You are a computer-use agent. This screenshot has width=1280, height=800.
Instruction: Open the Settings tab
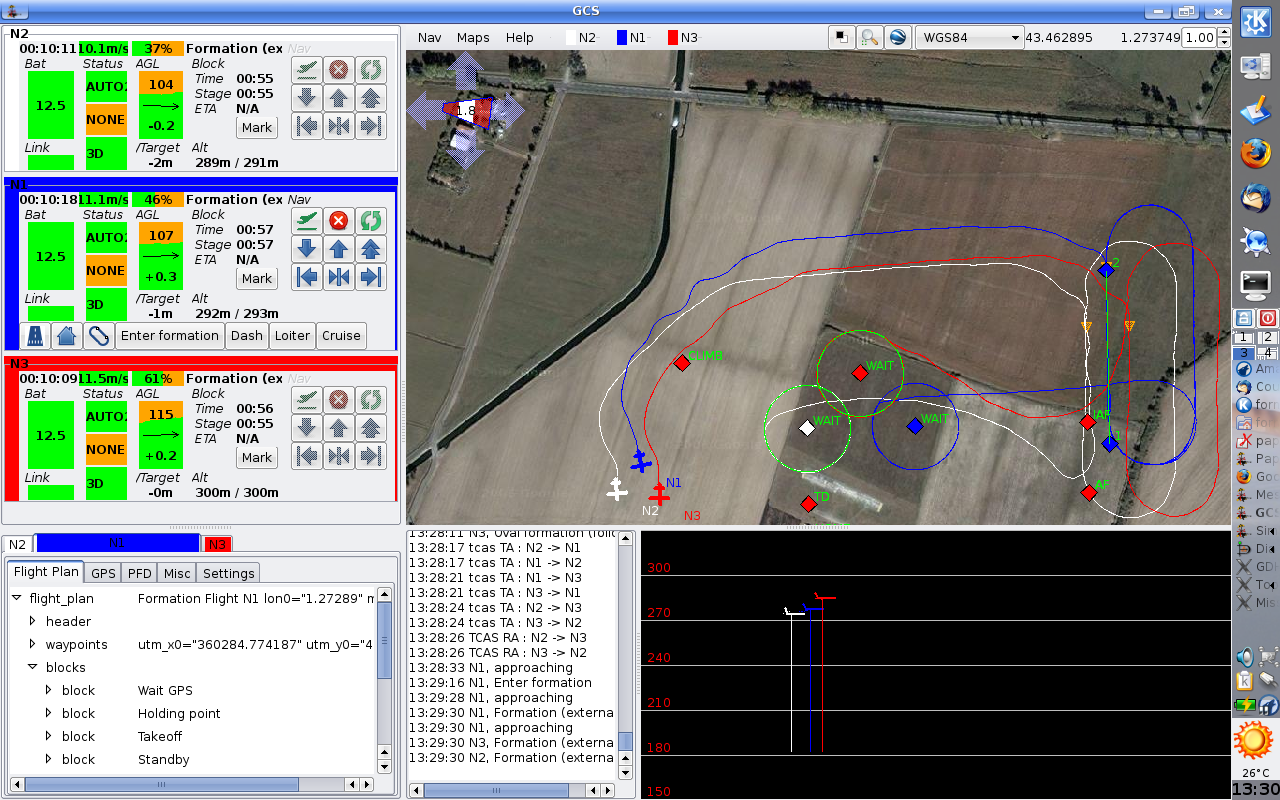(228, 573)
